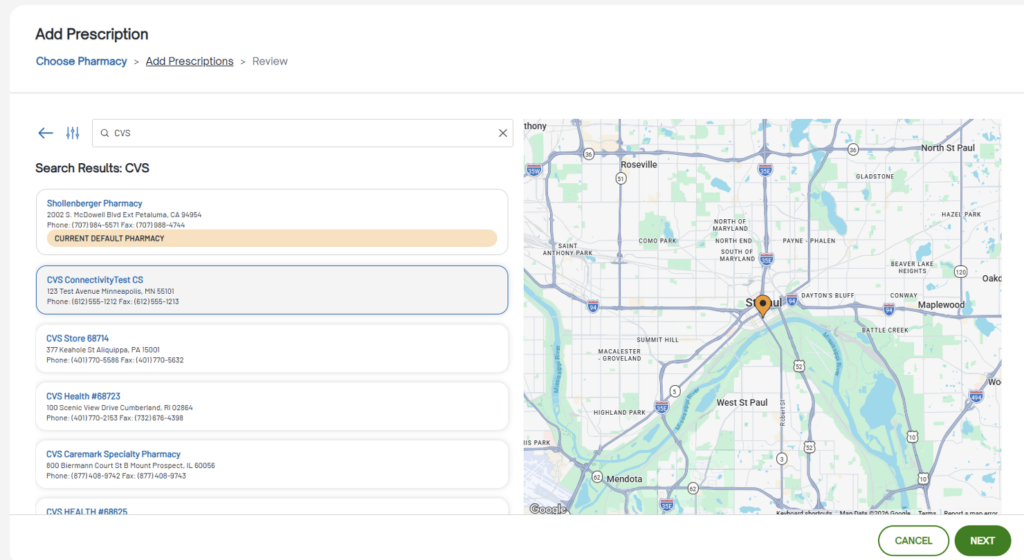Open the Review breadcrumb step
The image size is (1024, 560).
tap(270, 61)
